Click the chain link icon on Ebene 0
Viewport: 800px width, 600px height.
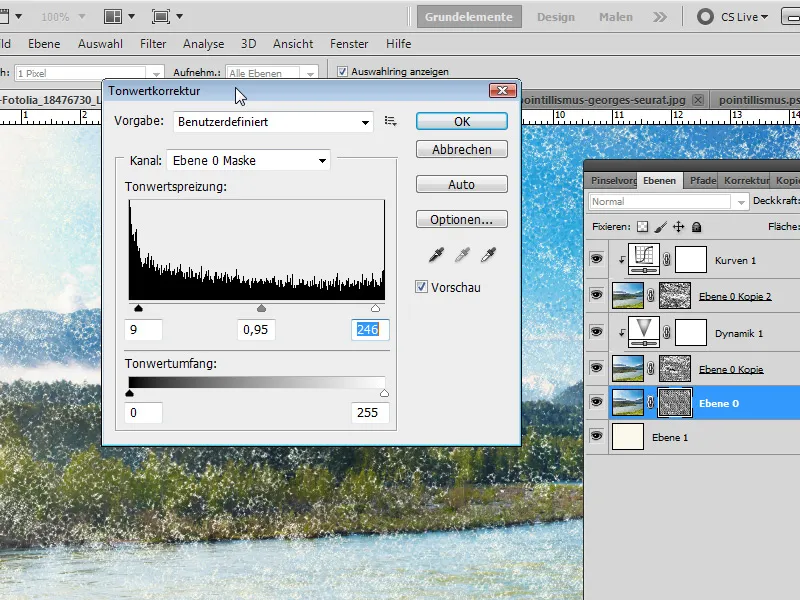click(x=651, y=403)
